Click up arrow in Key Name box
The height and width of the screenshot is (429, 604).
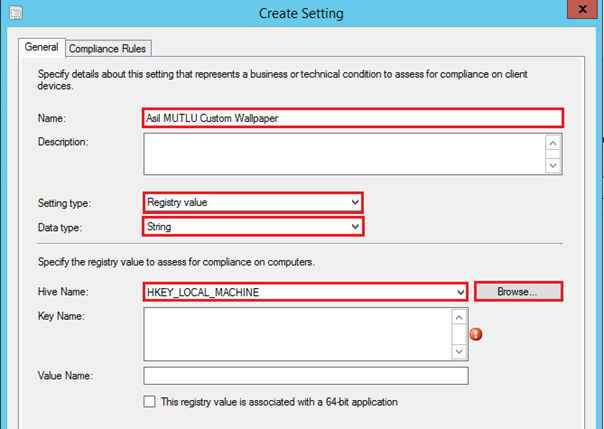[x=459, y=317]
